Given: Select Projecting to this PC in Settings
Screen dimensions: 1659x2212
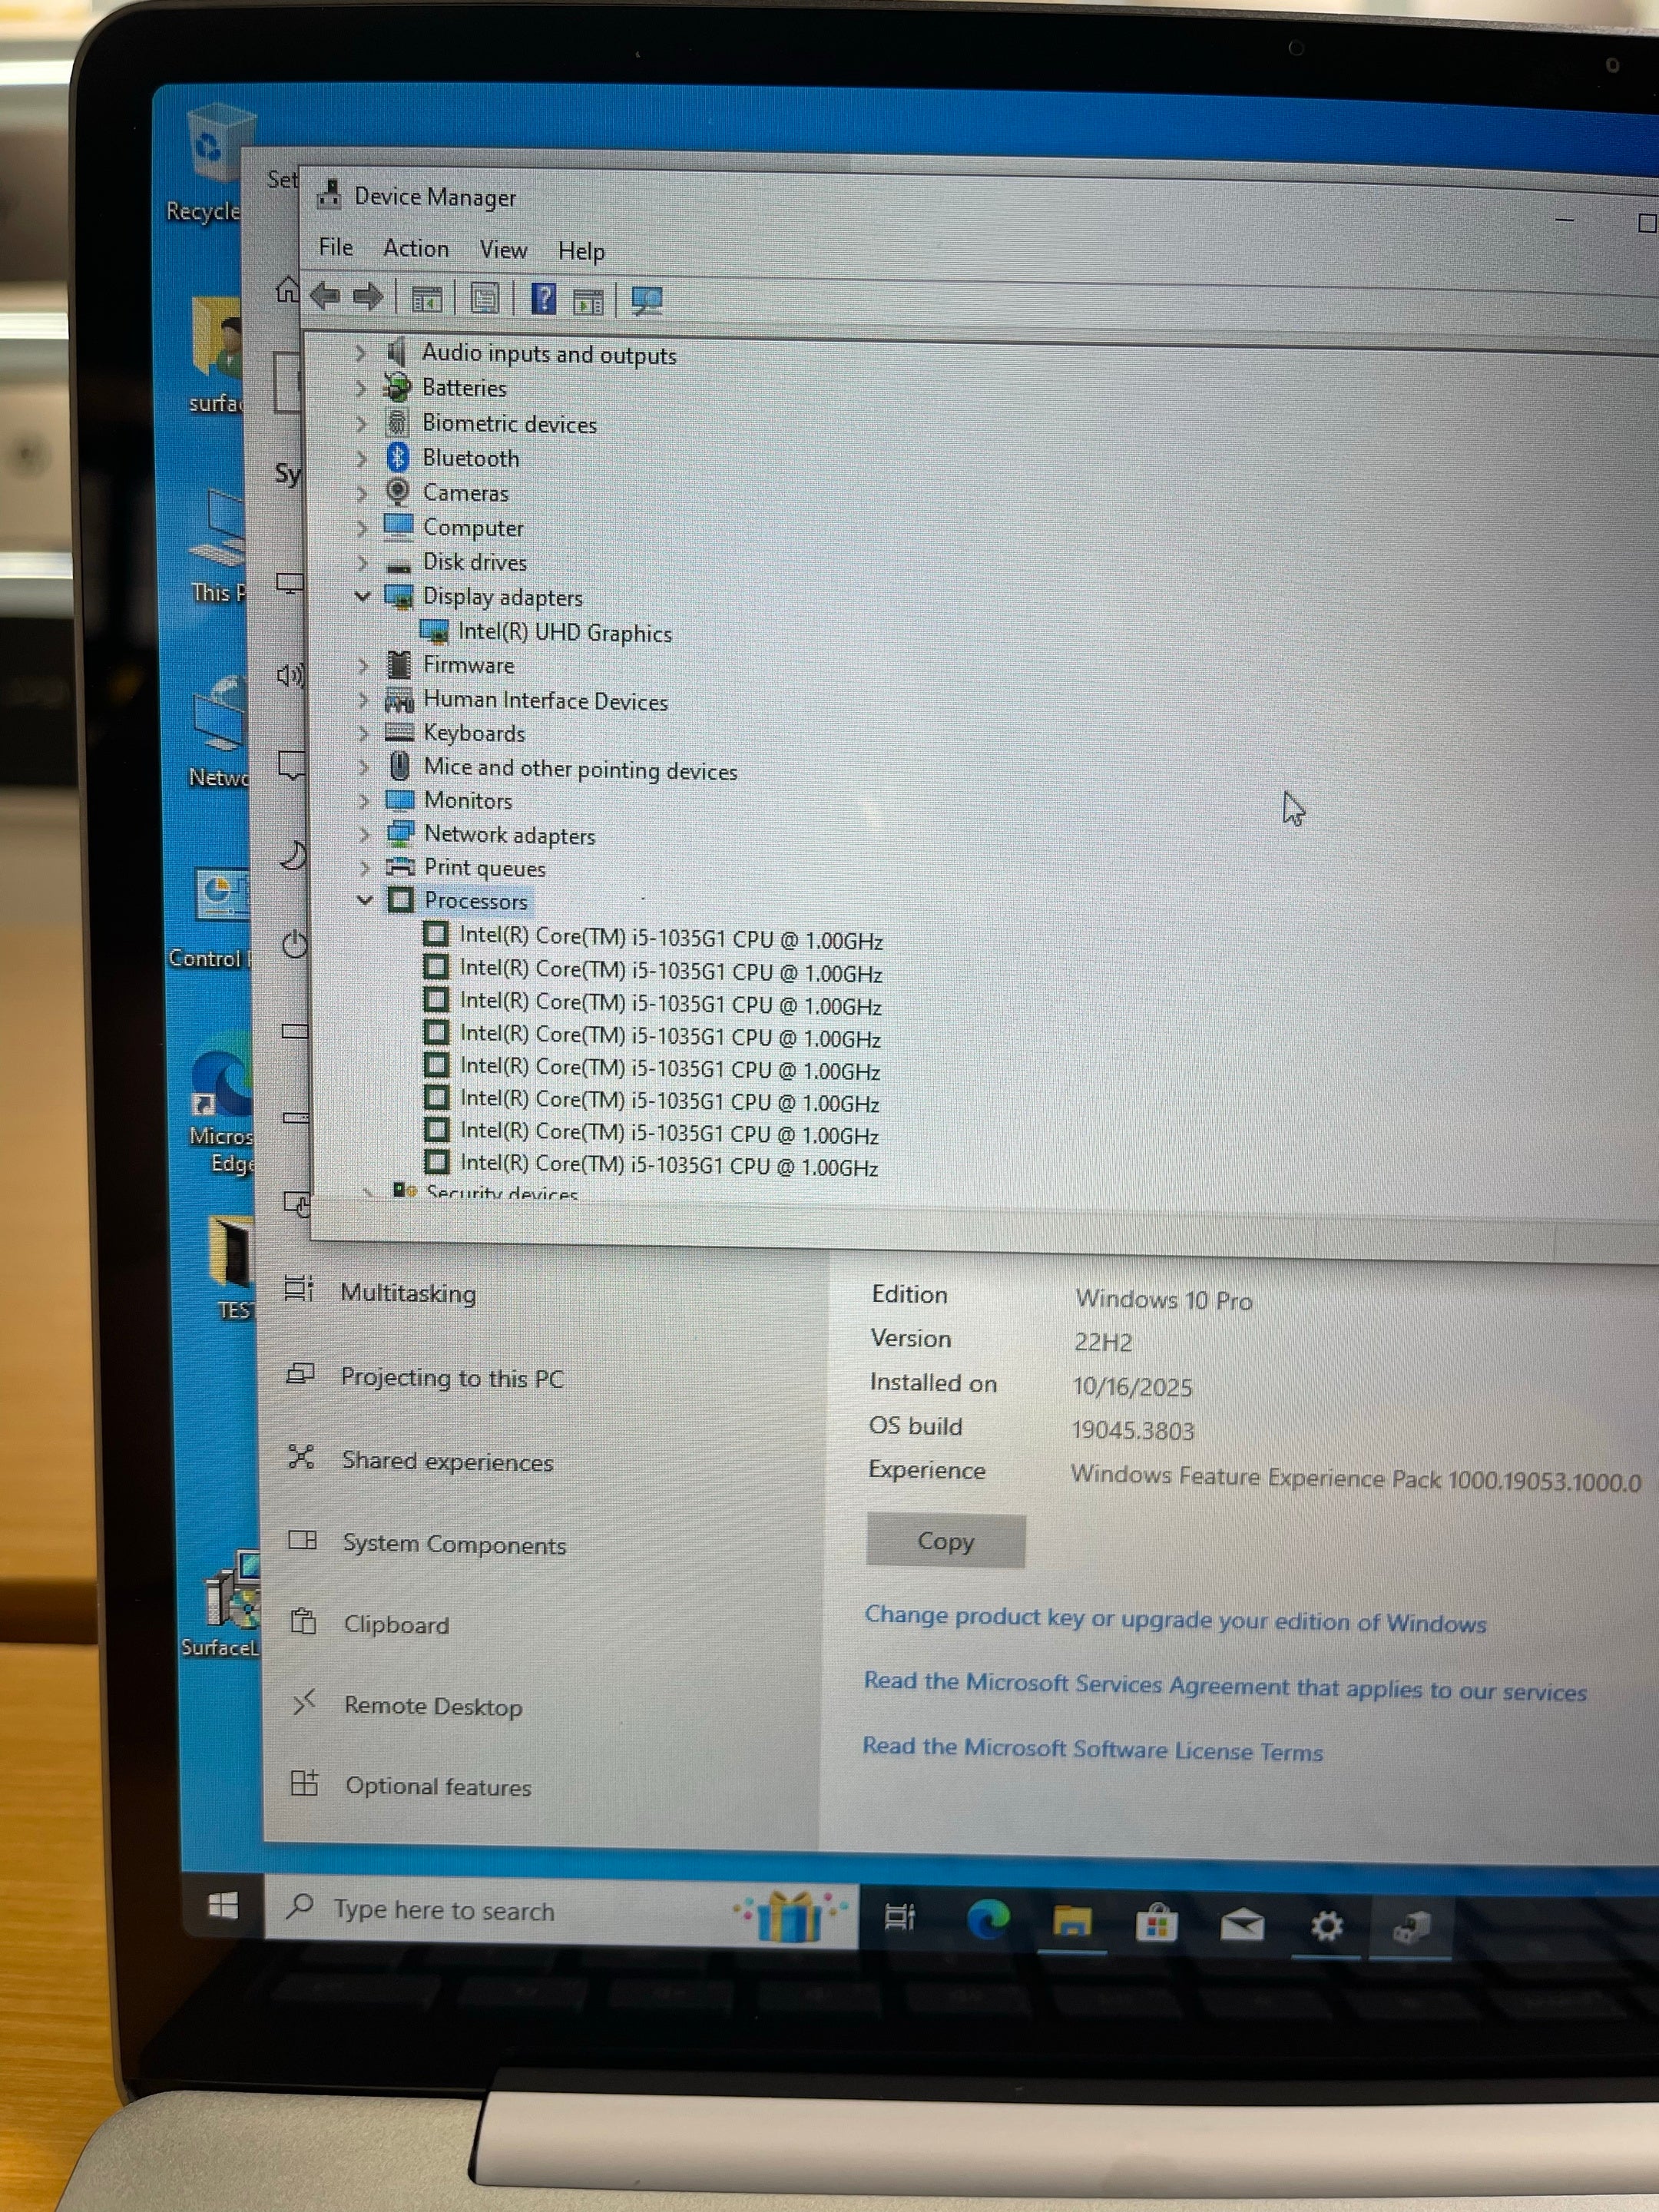Looking at the screenshot, I should click(452, 1377).
